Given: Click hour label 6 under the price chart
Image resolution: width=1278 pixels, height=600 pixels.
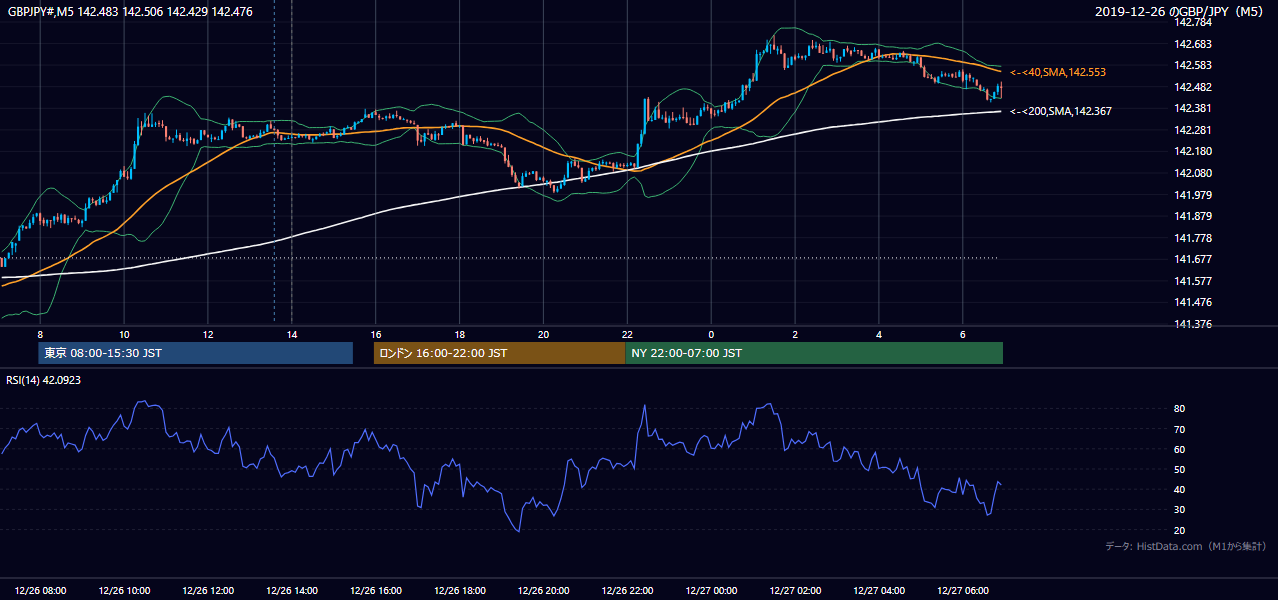Looking at the screenshot, I should tap(962, 334).
